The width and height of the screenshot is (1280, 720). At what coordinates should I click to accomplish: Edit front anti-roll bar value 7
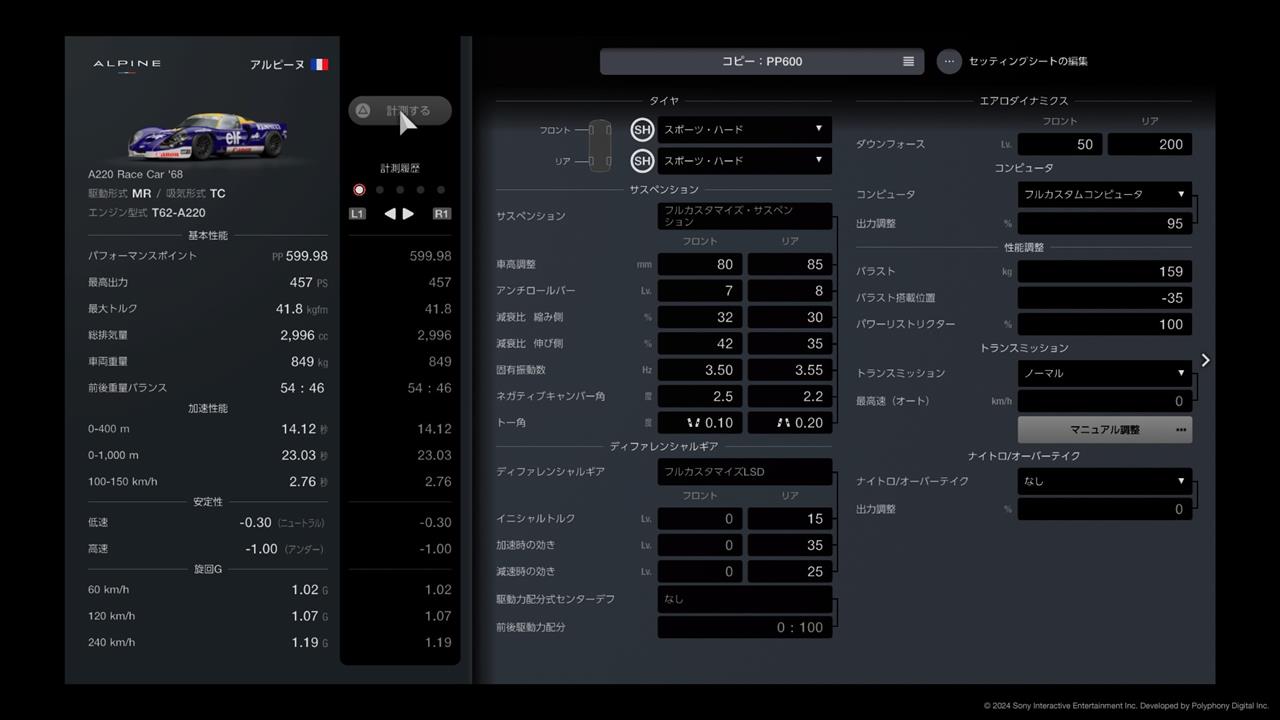700,291
